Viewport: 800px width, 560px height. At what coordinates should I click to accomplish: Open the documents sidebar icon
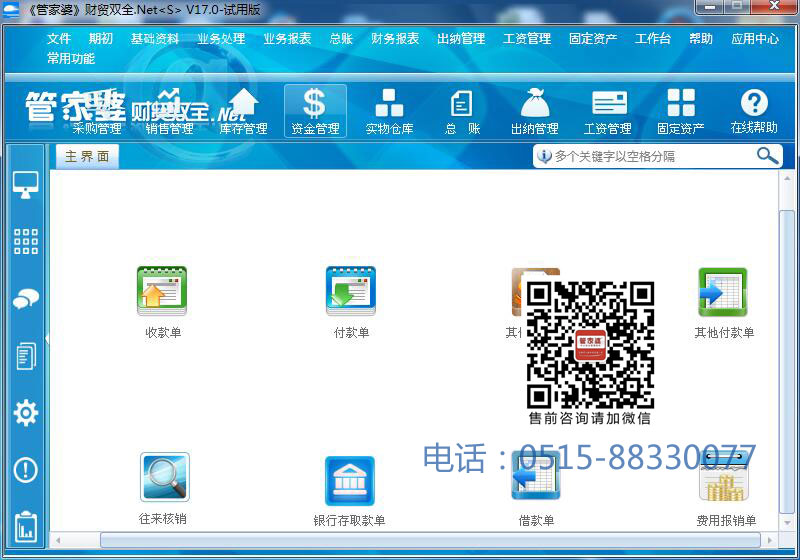(26, 356)
